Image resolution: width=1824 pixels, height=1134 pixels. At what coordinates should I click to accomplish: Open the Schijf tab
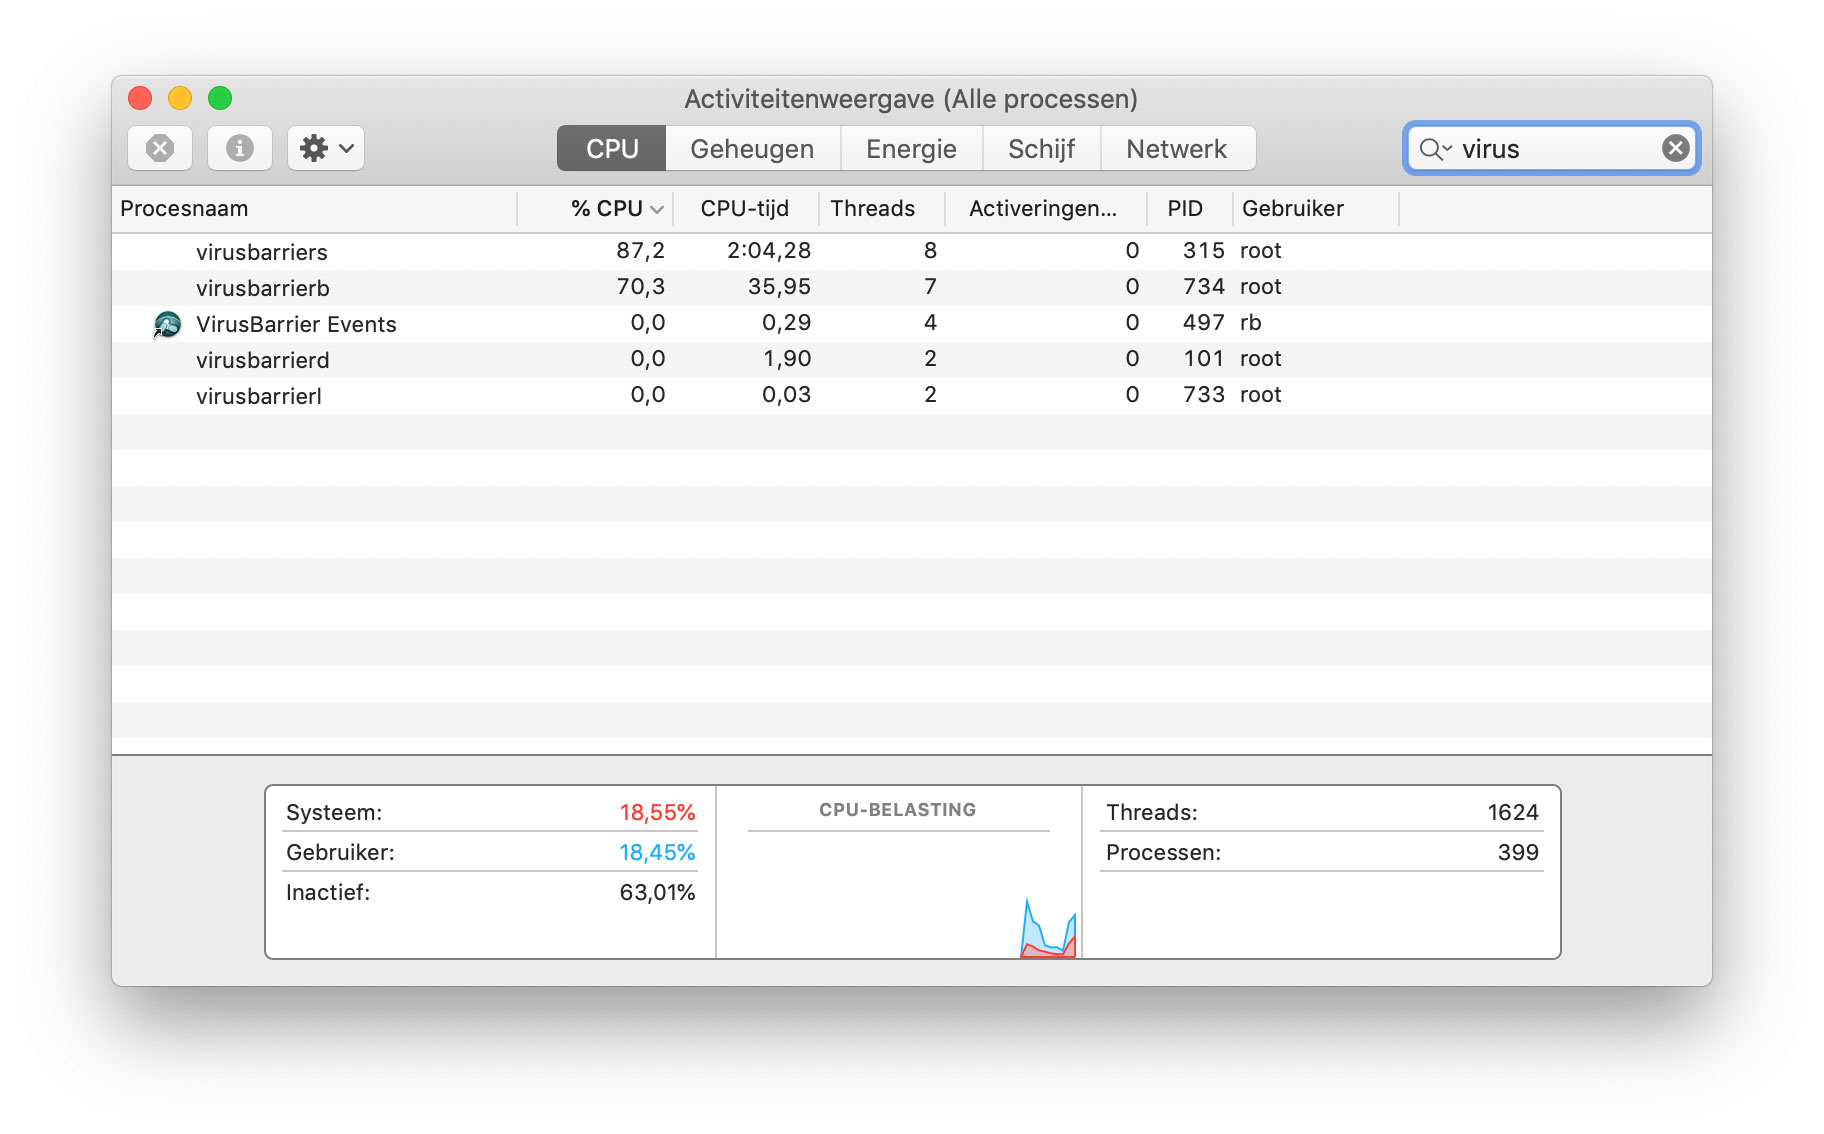coord(1041,148)
